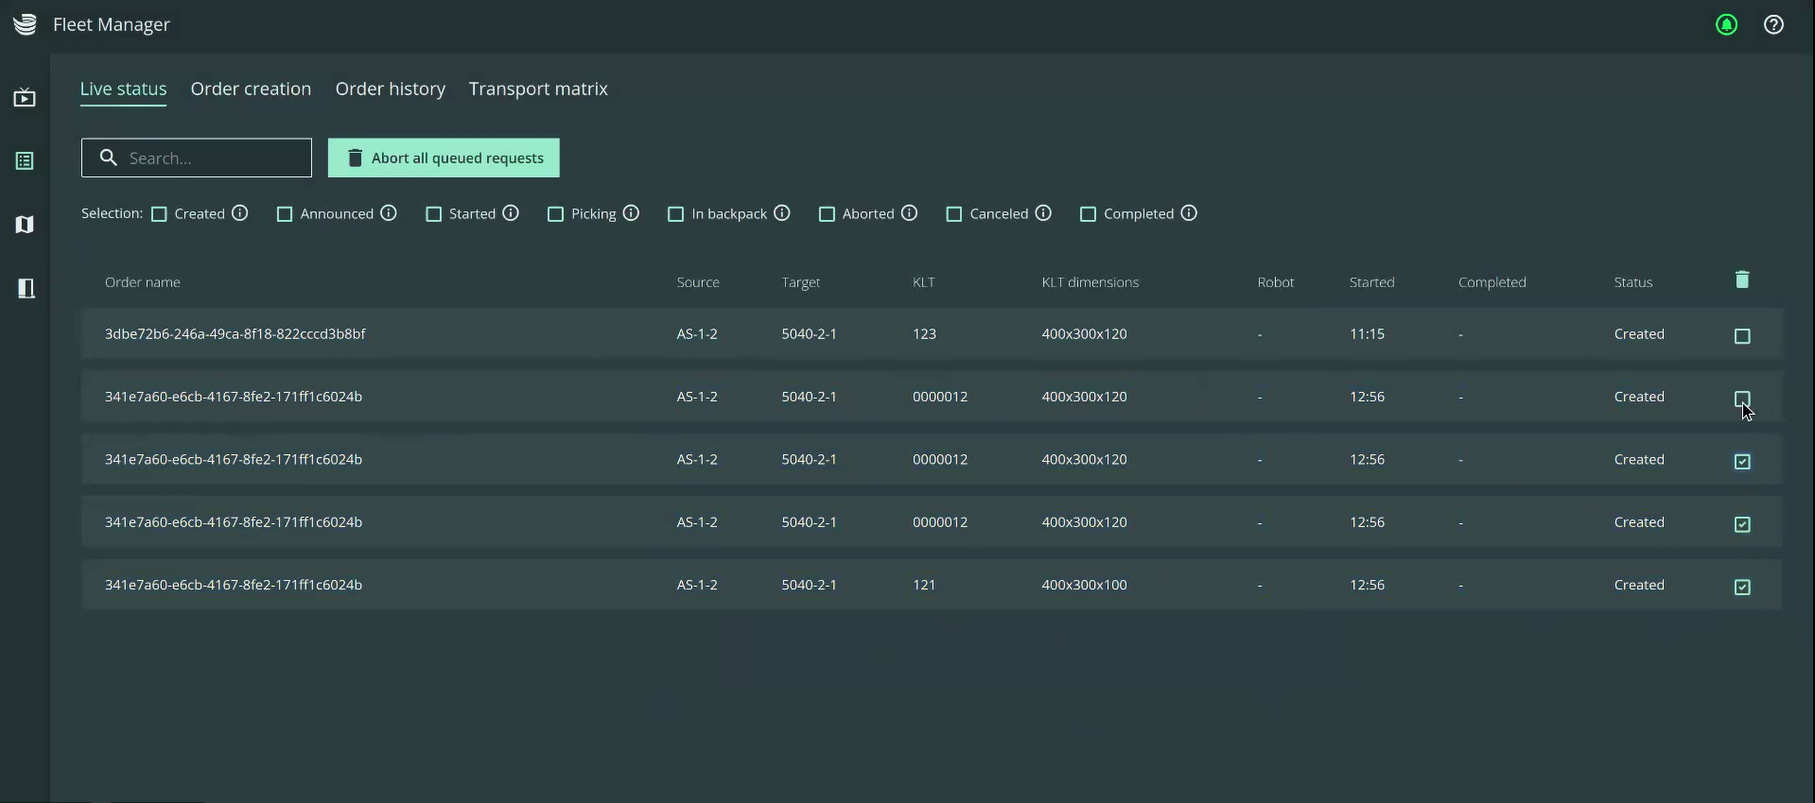
Task: Open the sidebar play-screen icon
Action: point(25,97)
